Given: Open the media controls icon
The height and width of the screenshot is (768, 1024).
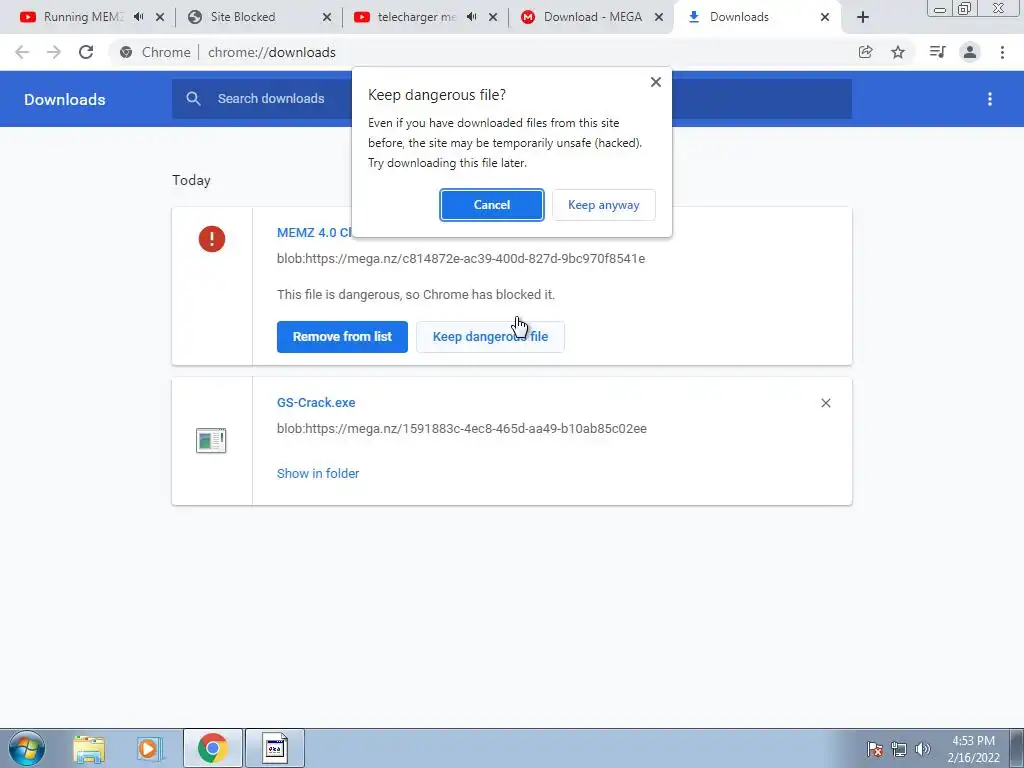Looking at the screenshot, I should pyautogui.click(x=937, y=52).
